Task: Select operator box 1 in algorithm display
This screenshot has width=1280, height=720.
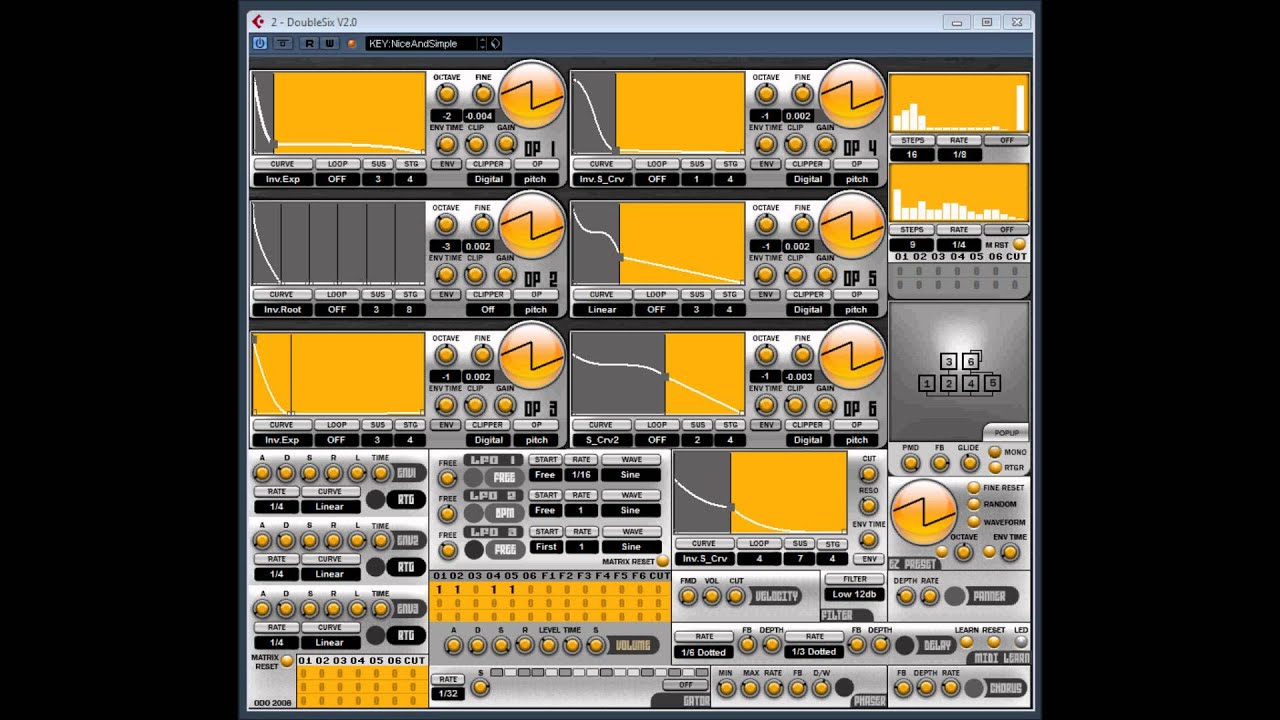Action: (927, 383)
